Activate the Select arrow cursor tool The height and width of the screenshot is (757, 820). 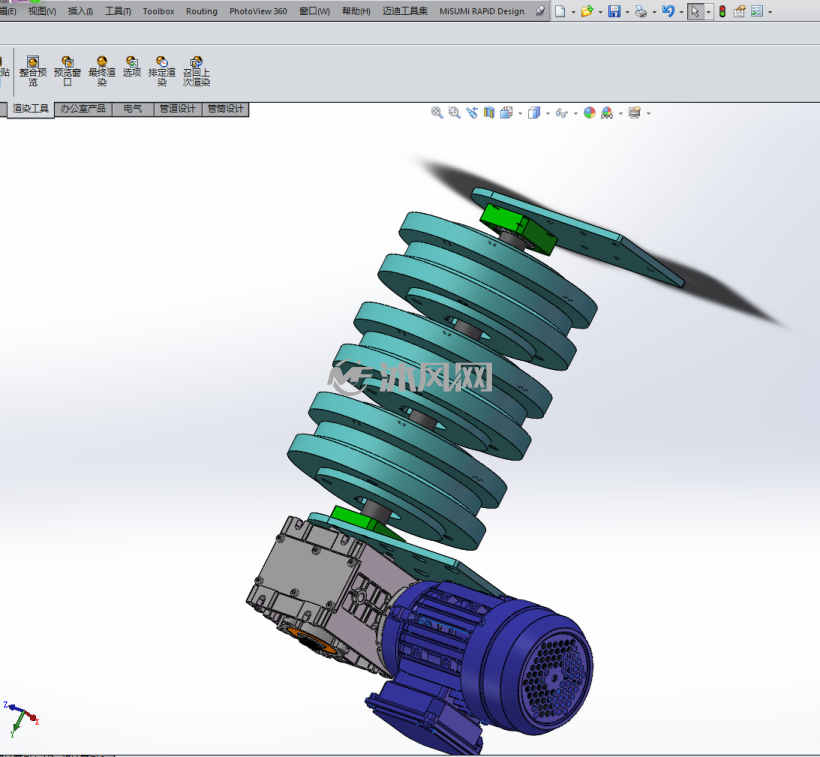click(694, 11)
